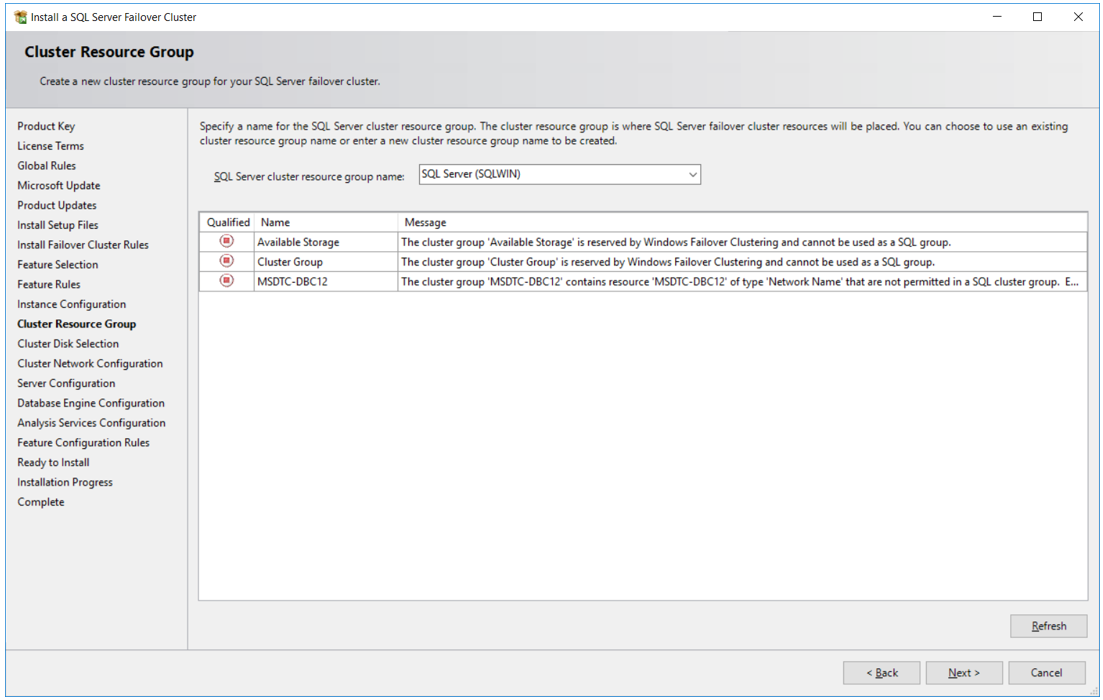Select the Product Updates step
The height and width of the screenshot is (700, 1103).
(57, 205)
